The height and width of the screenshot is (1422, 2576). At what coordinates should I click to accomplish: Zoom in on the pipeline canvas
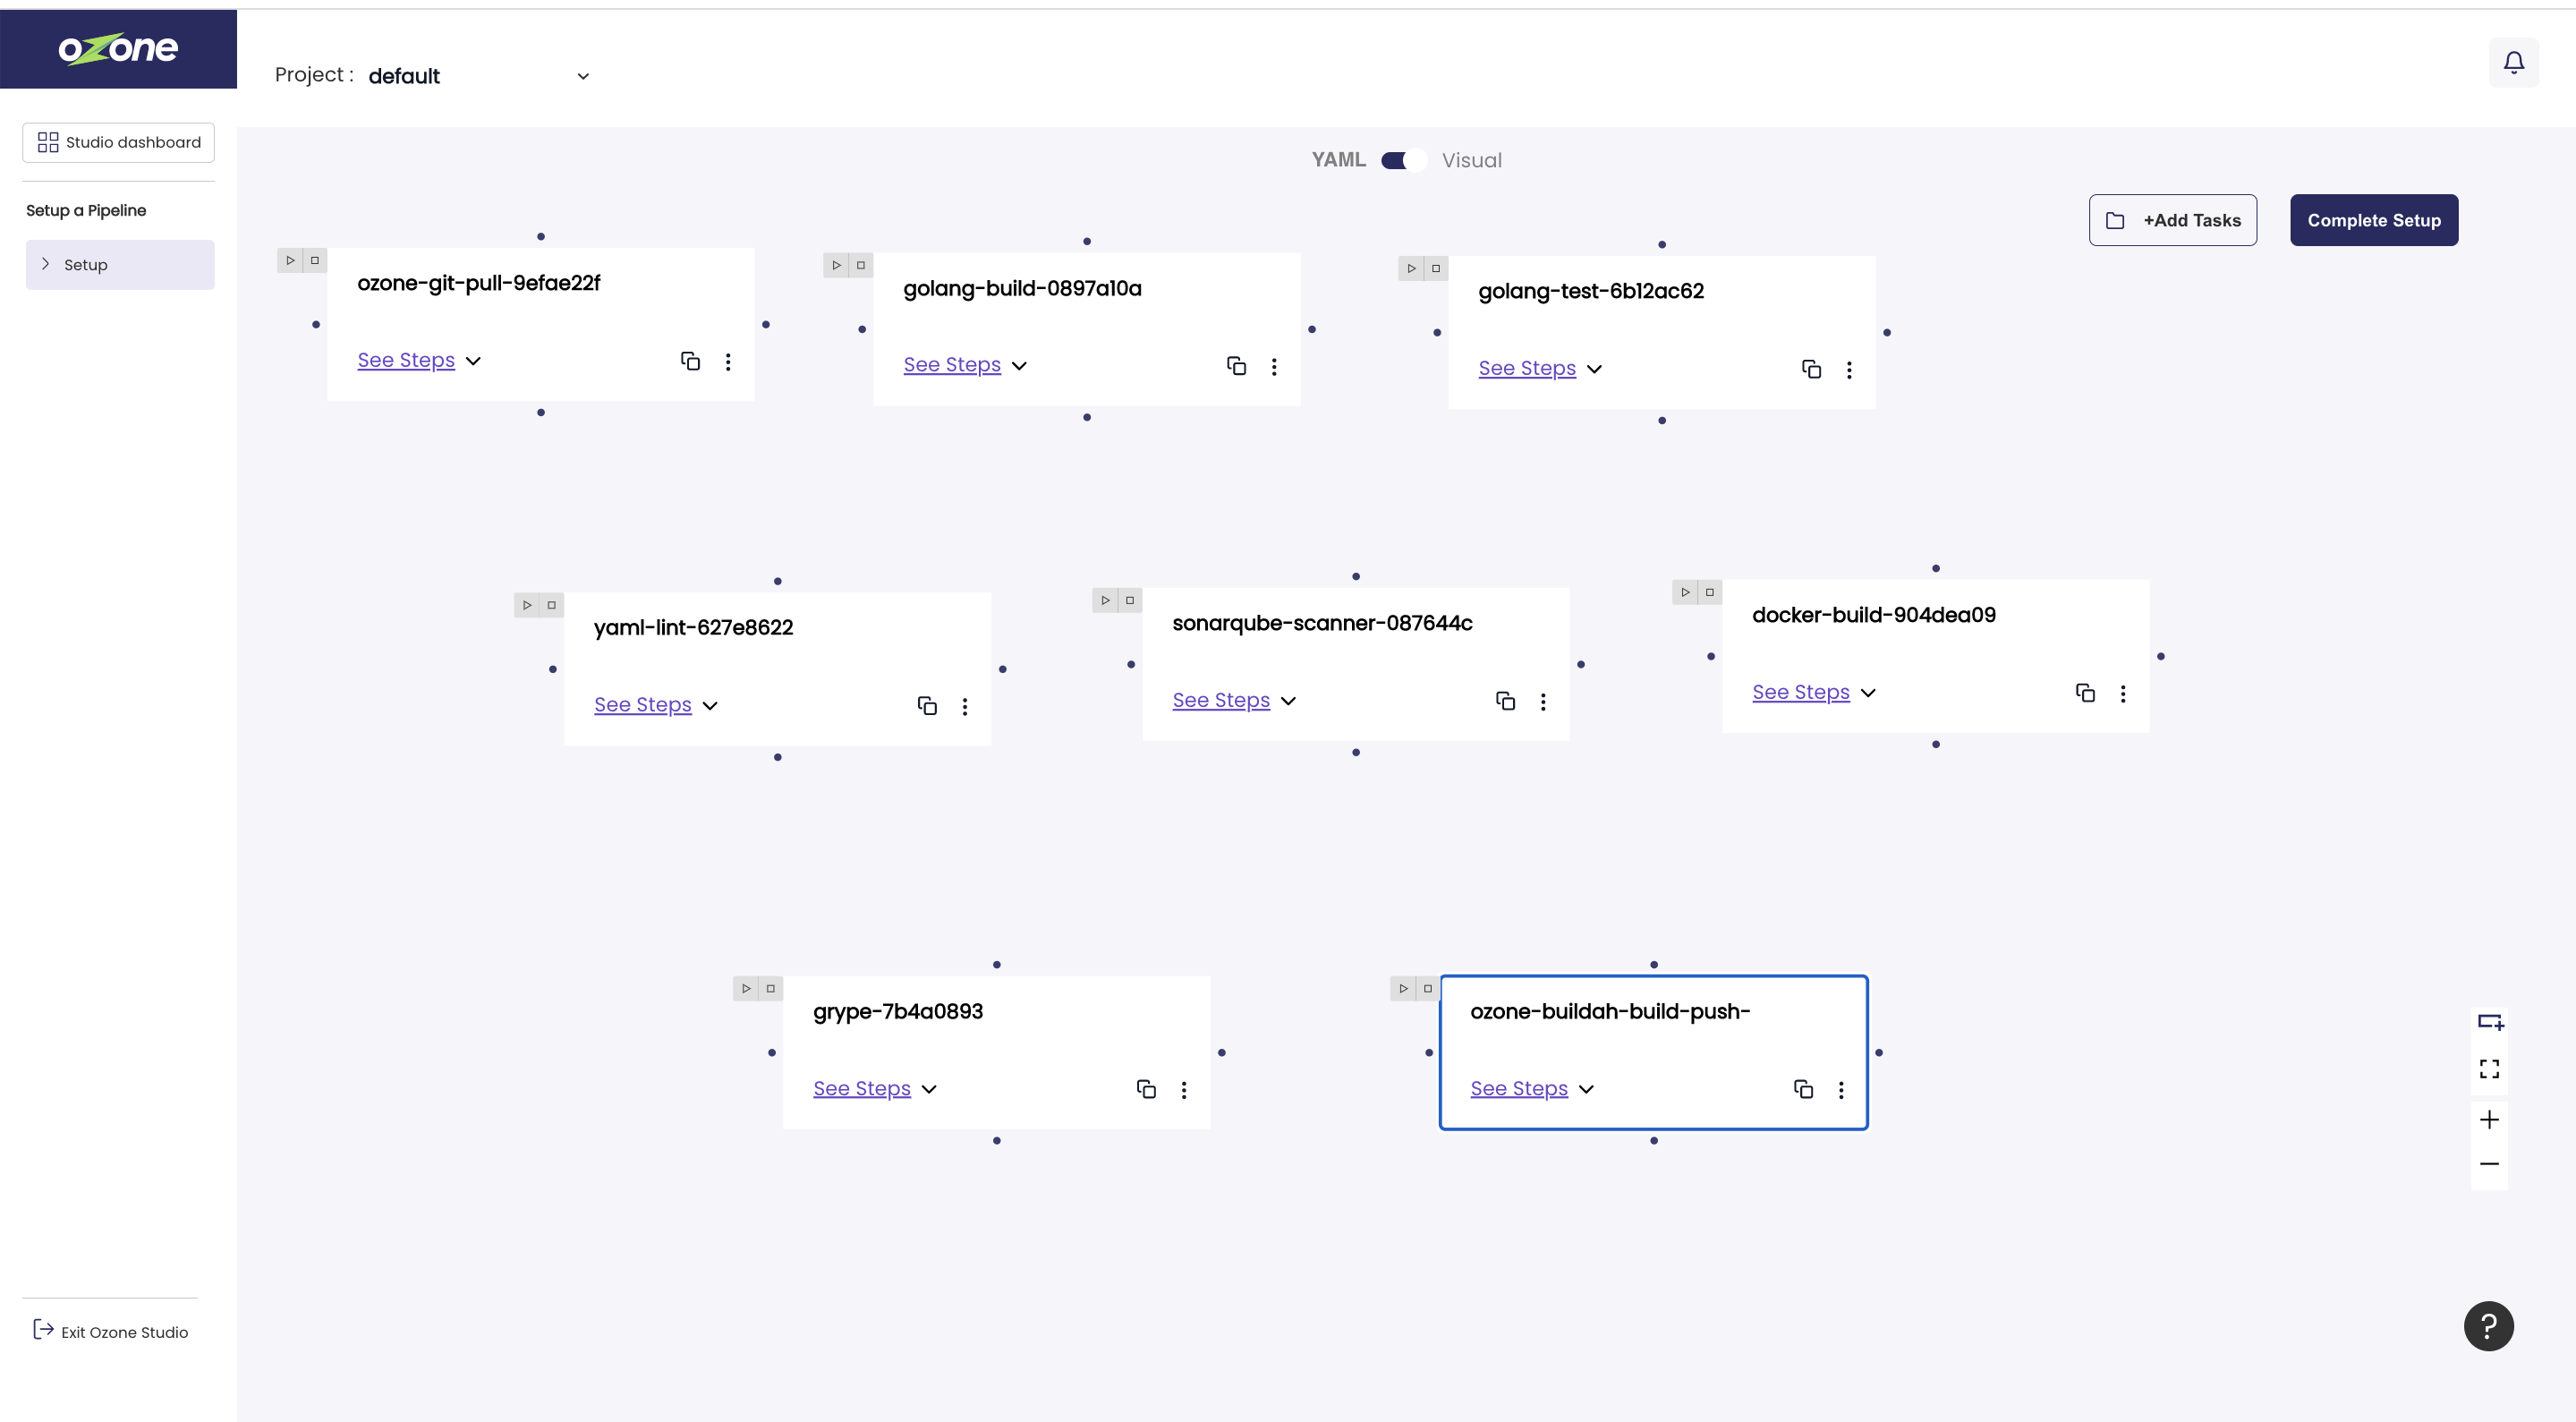pyautogui.click(x=2489, y=1120)
